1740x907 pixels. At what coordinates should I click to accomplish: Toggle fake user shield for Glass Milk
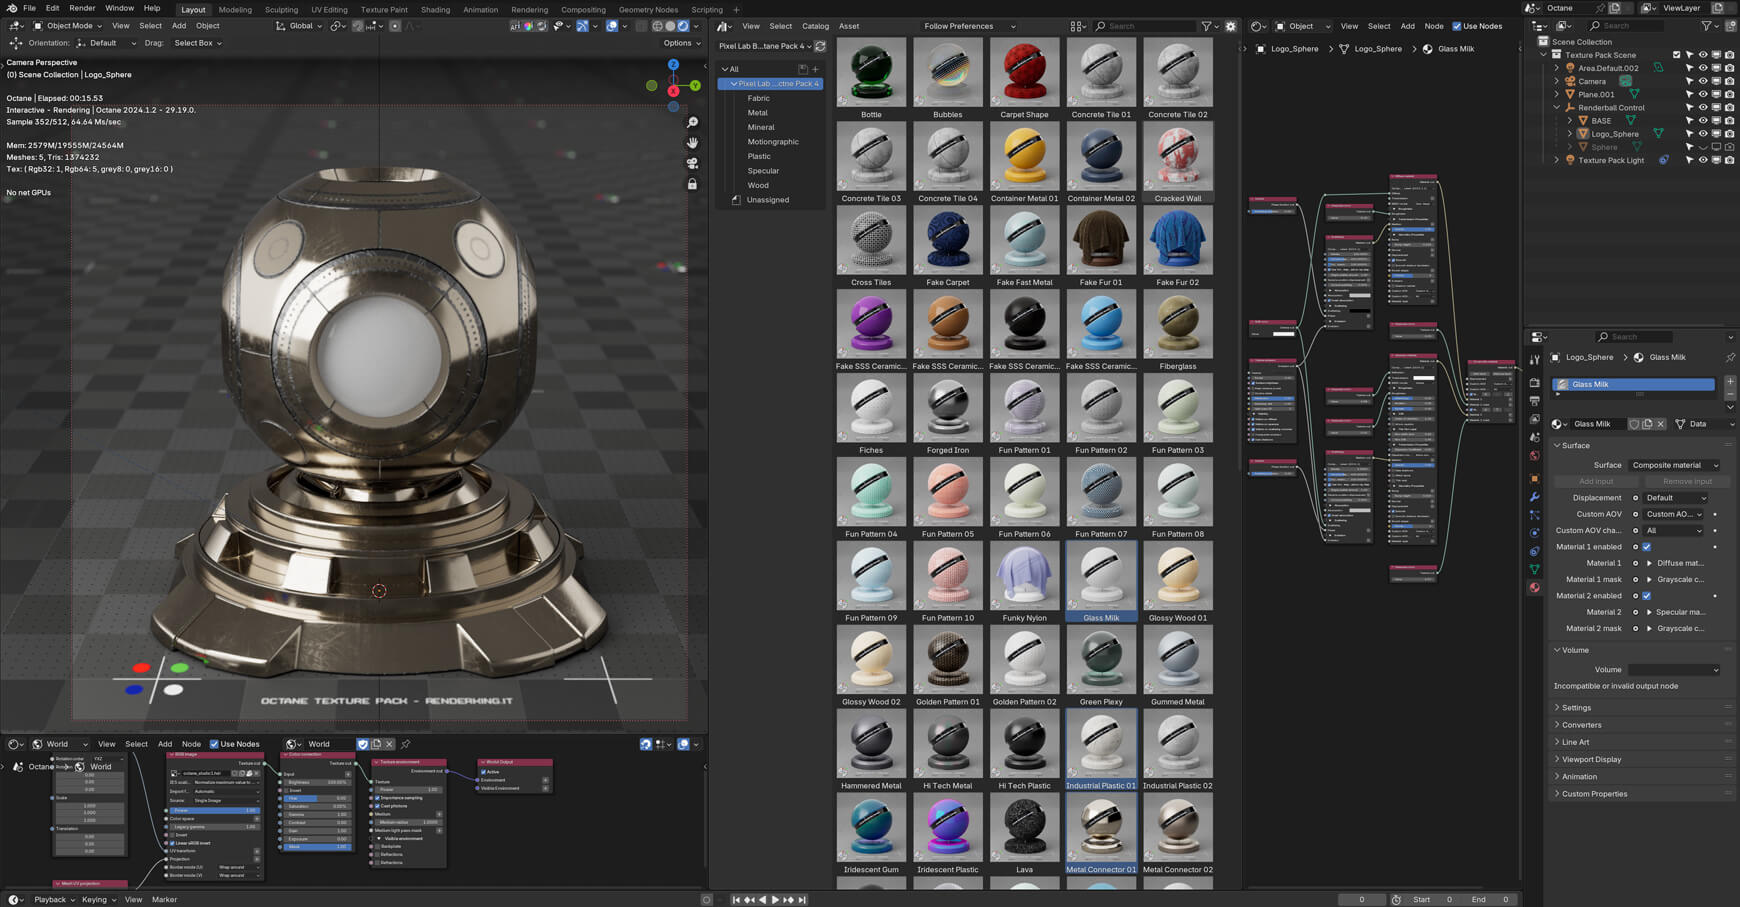click(1634, 424)
